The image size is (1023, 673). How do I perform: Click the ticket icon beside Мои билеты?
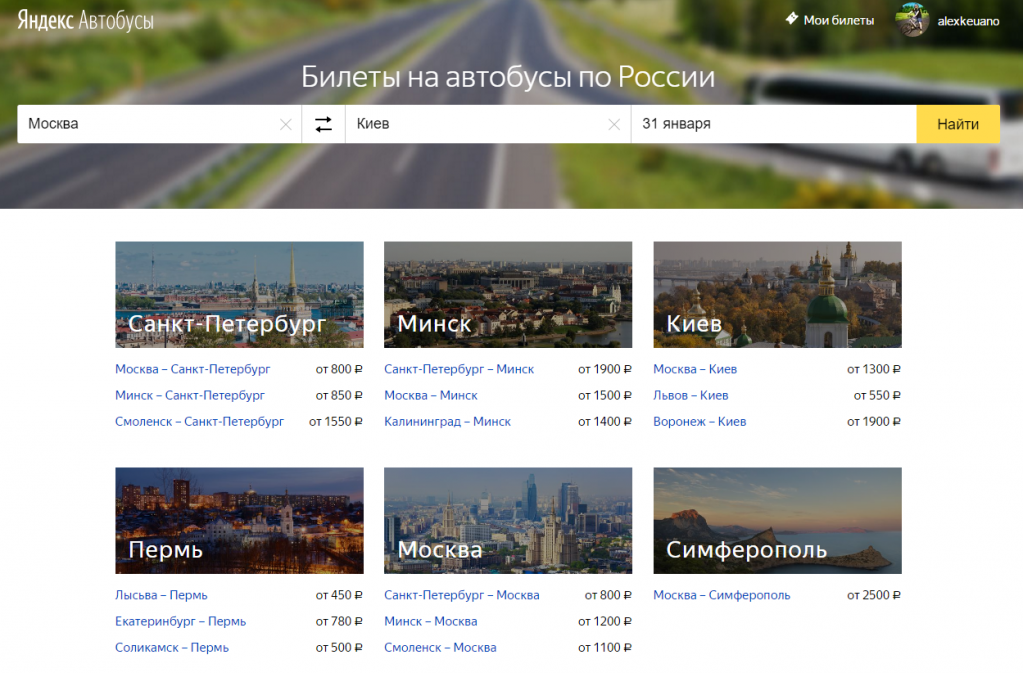792,19
